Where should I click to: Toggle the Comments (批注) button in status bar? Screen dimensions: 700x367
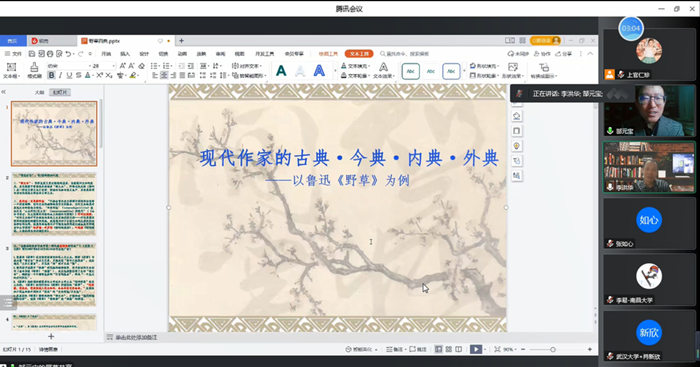coord(418,349)
